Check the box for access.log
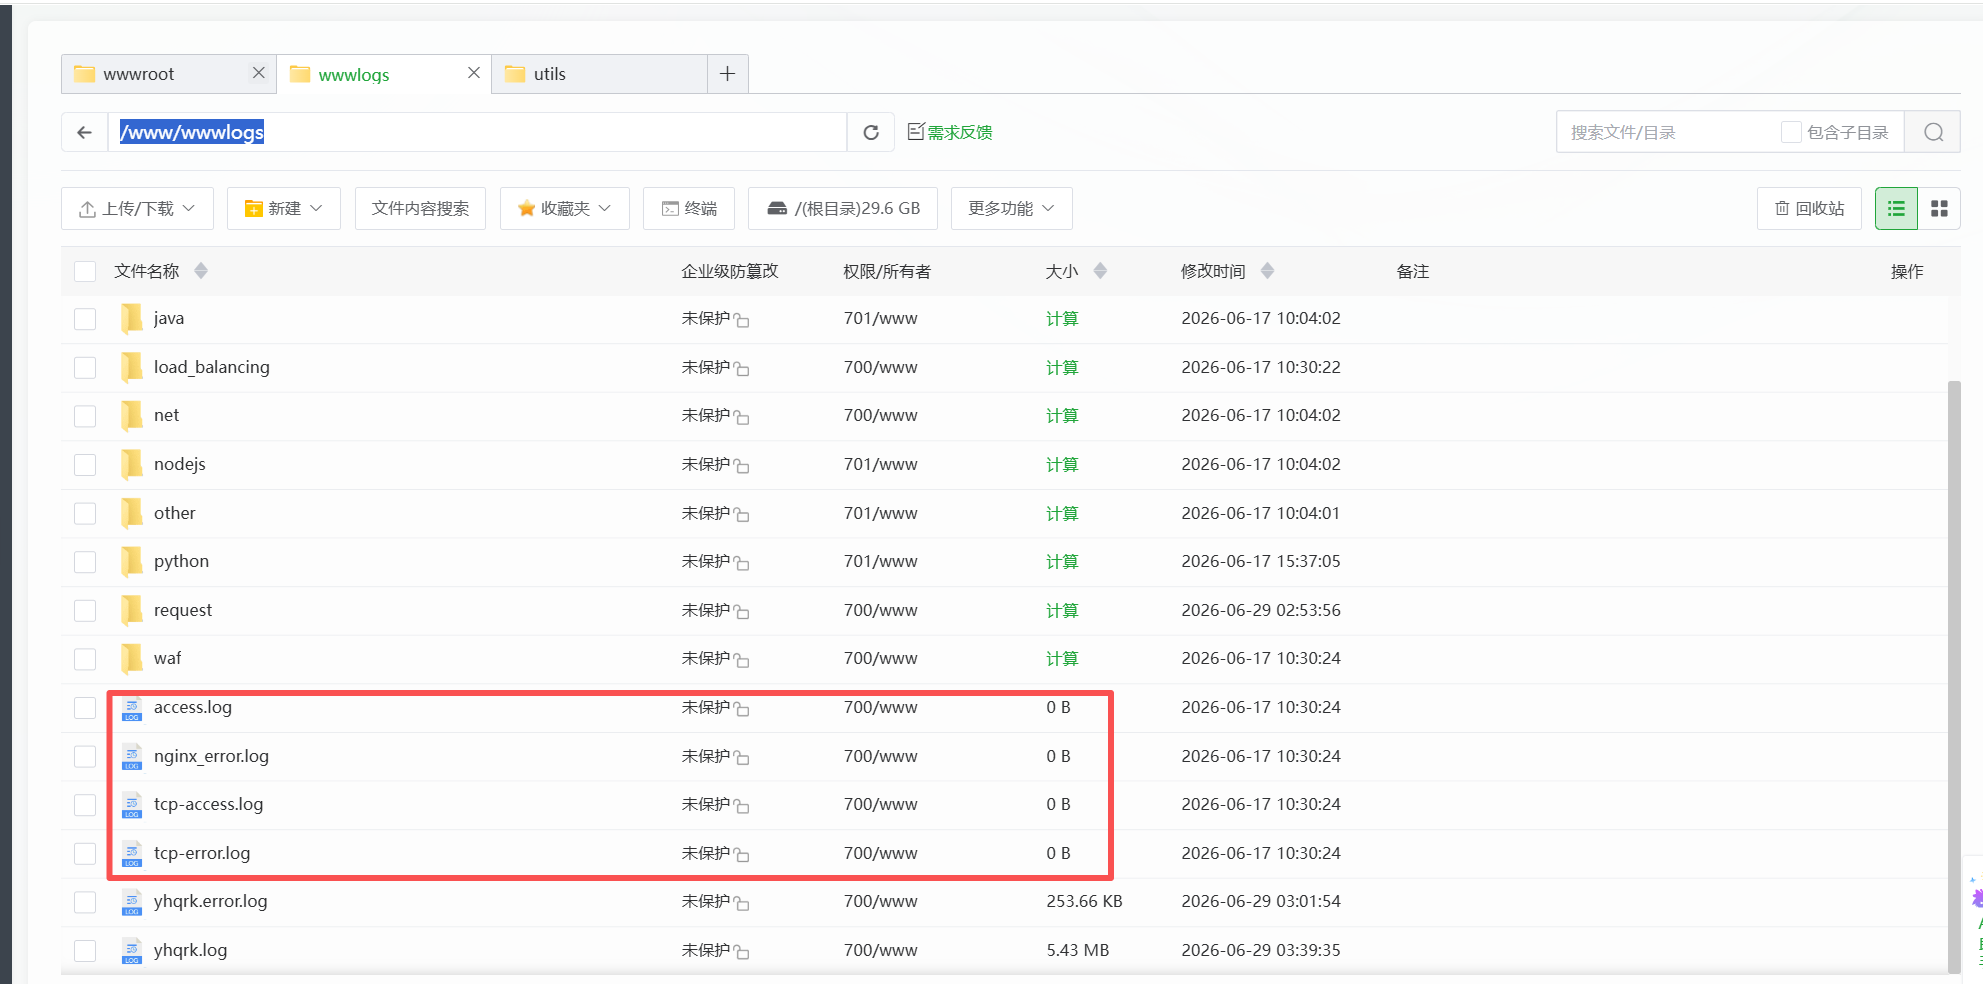The image size is (1983, 984). pos(85,708)
